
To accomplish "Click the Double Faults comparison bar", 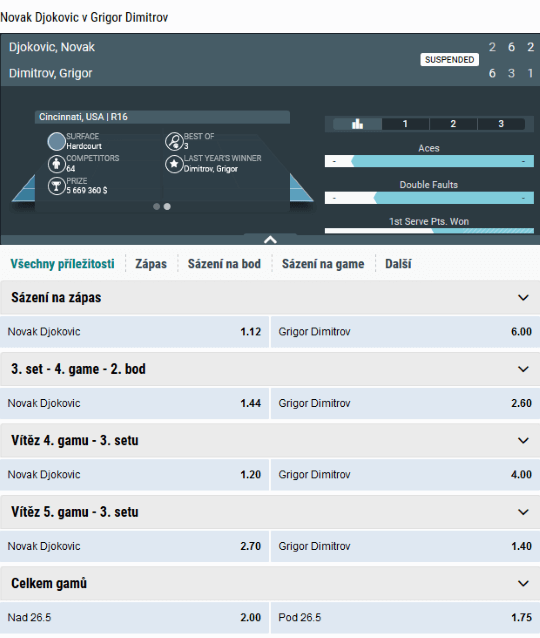I will [429, 198].
